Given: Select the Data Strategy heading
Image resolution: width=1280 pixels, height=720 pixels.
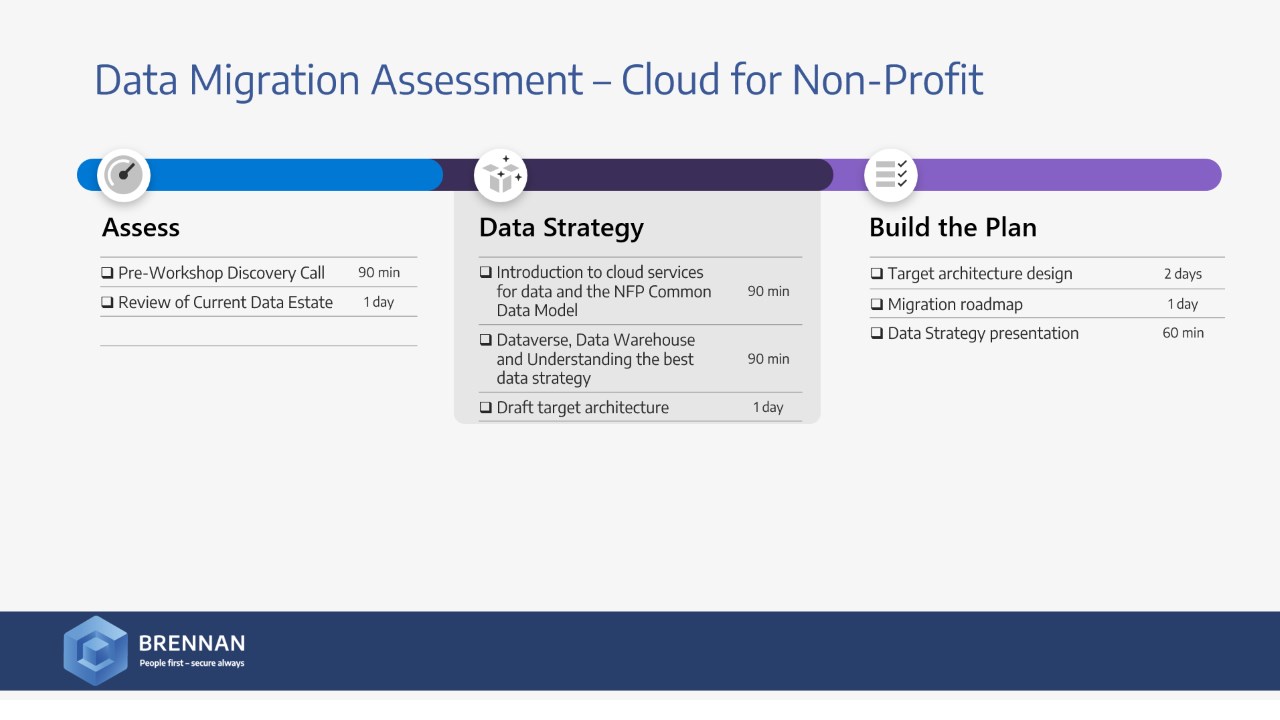Looking at the screenshot, I should click(x=561, y=227).
